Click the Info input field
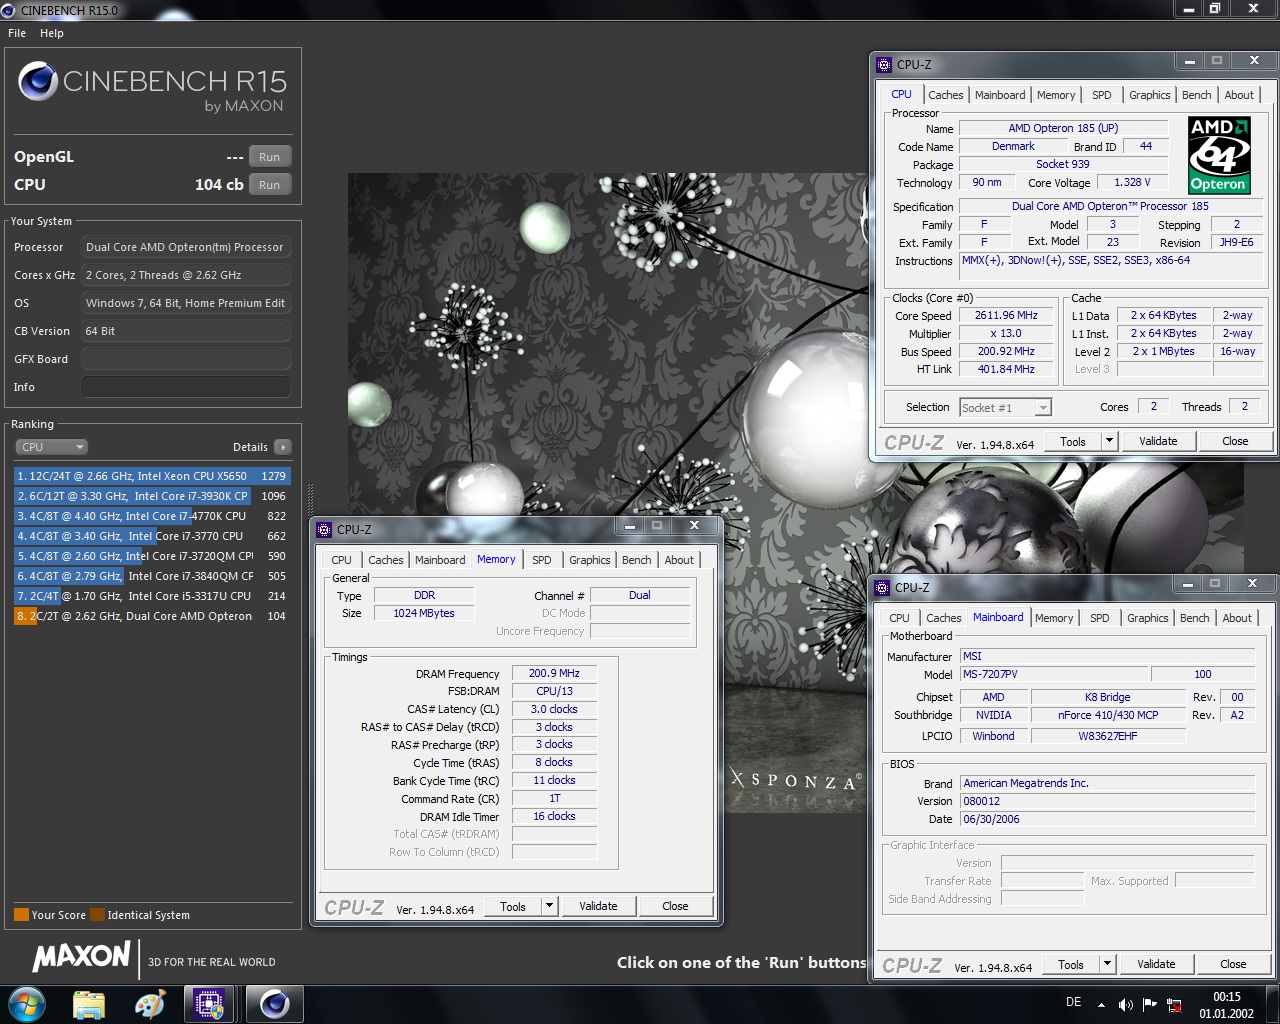1280x1024 pixels. click(186, 387)
